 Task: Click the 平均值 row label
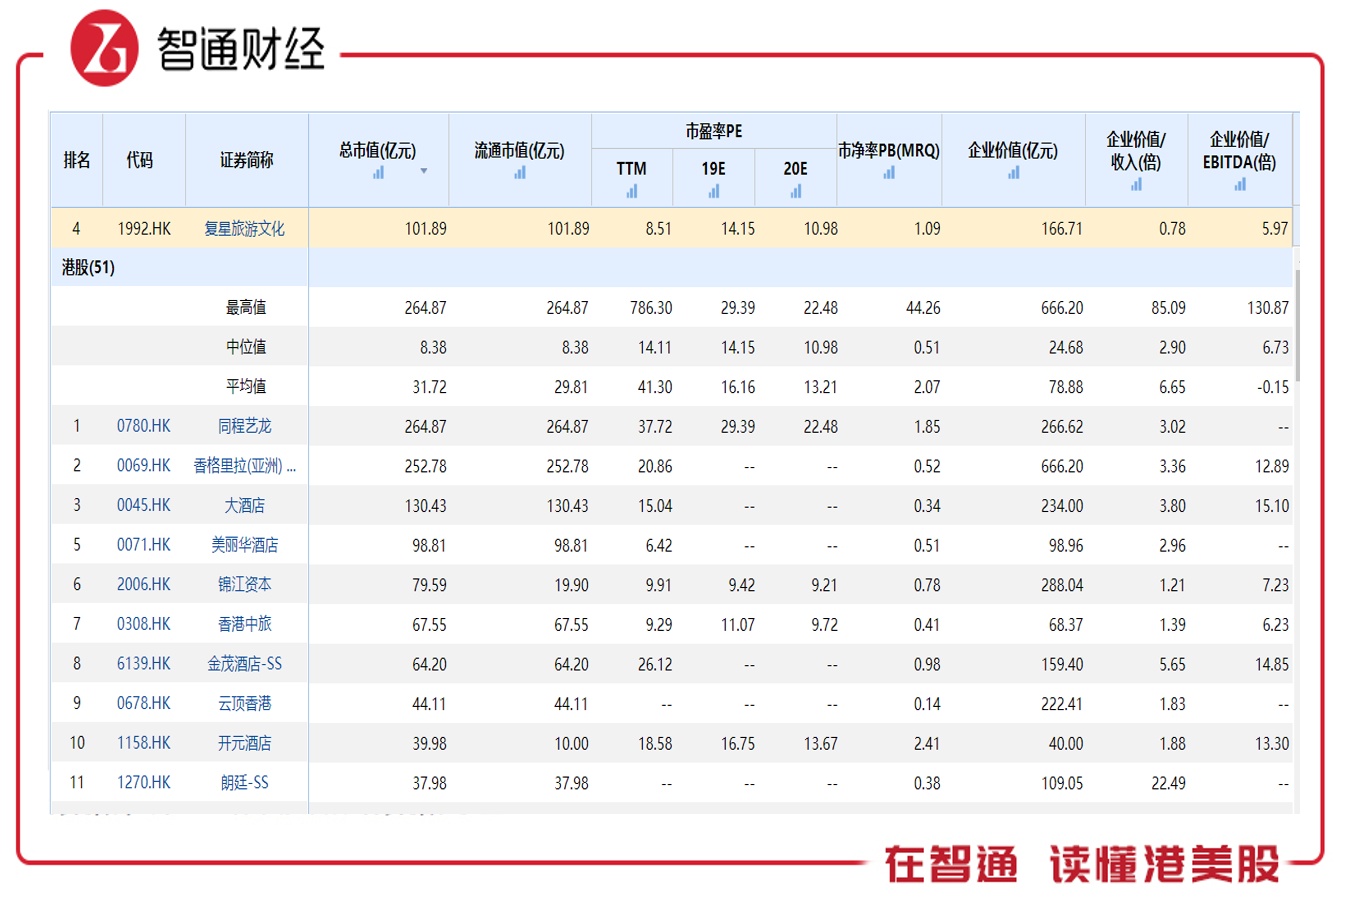[x=246, y=387]
